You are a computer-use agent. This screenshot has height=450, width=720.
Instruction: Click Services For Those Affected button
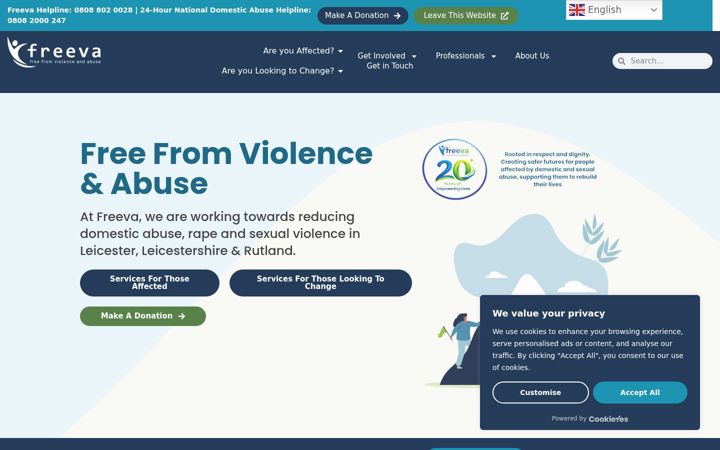tap(150, 282)
